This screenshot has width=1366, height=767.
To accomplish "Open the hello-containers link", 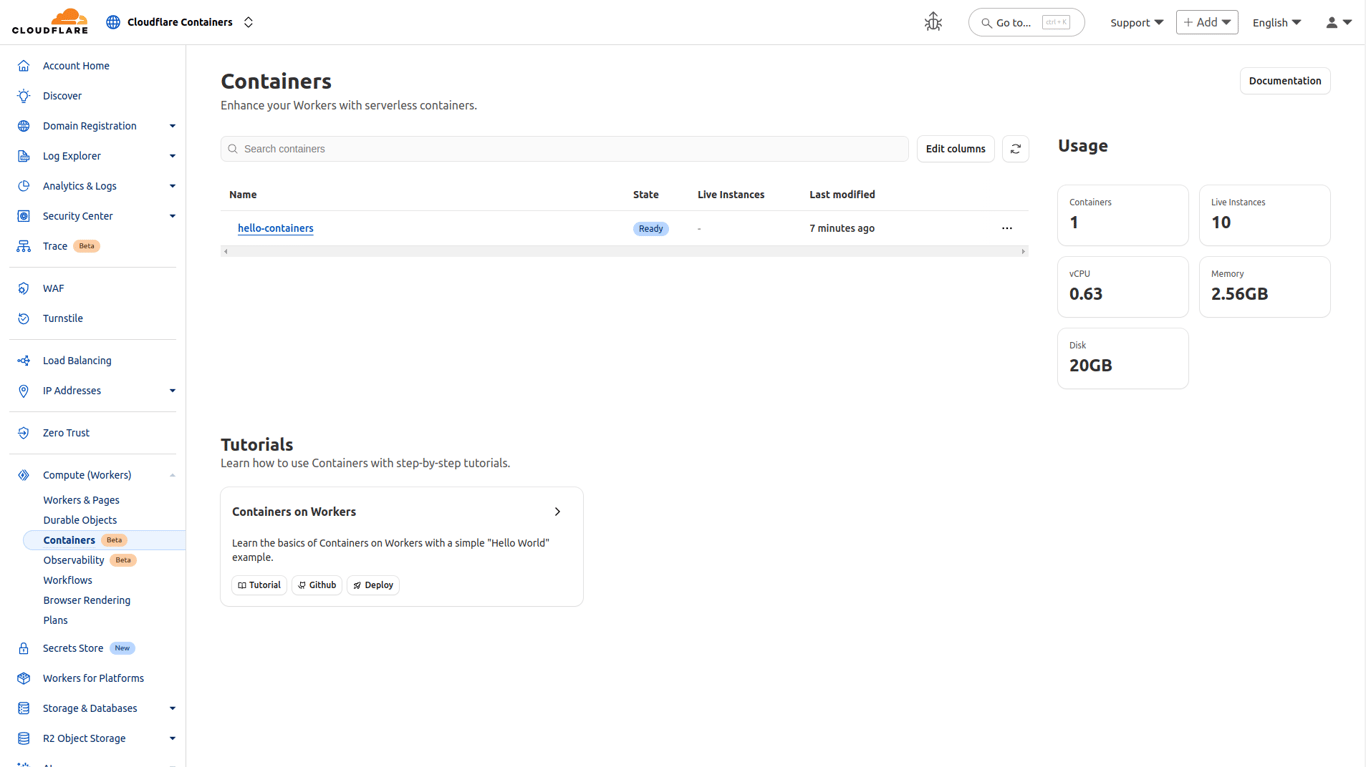I will 275,229.
